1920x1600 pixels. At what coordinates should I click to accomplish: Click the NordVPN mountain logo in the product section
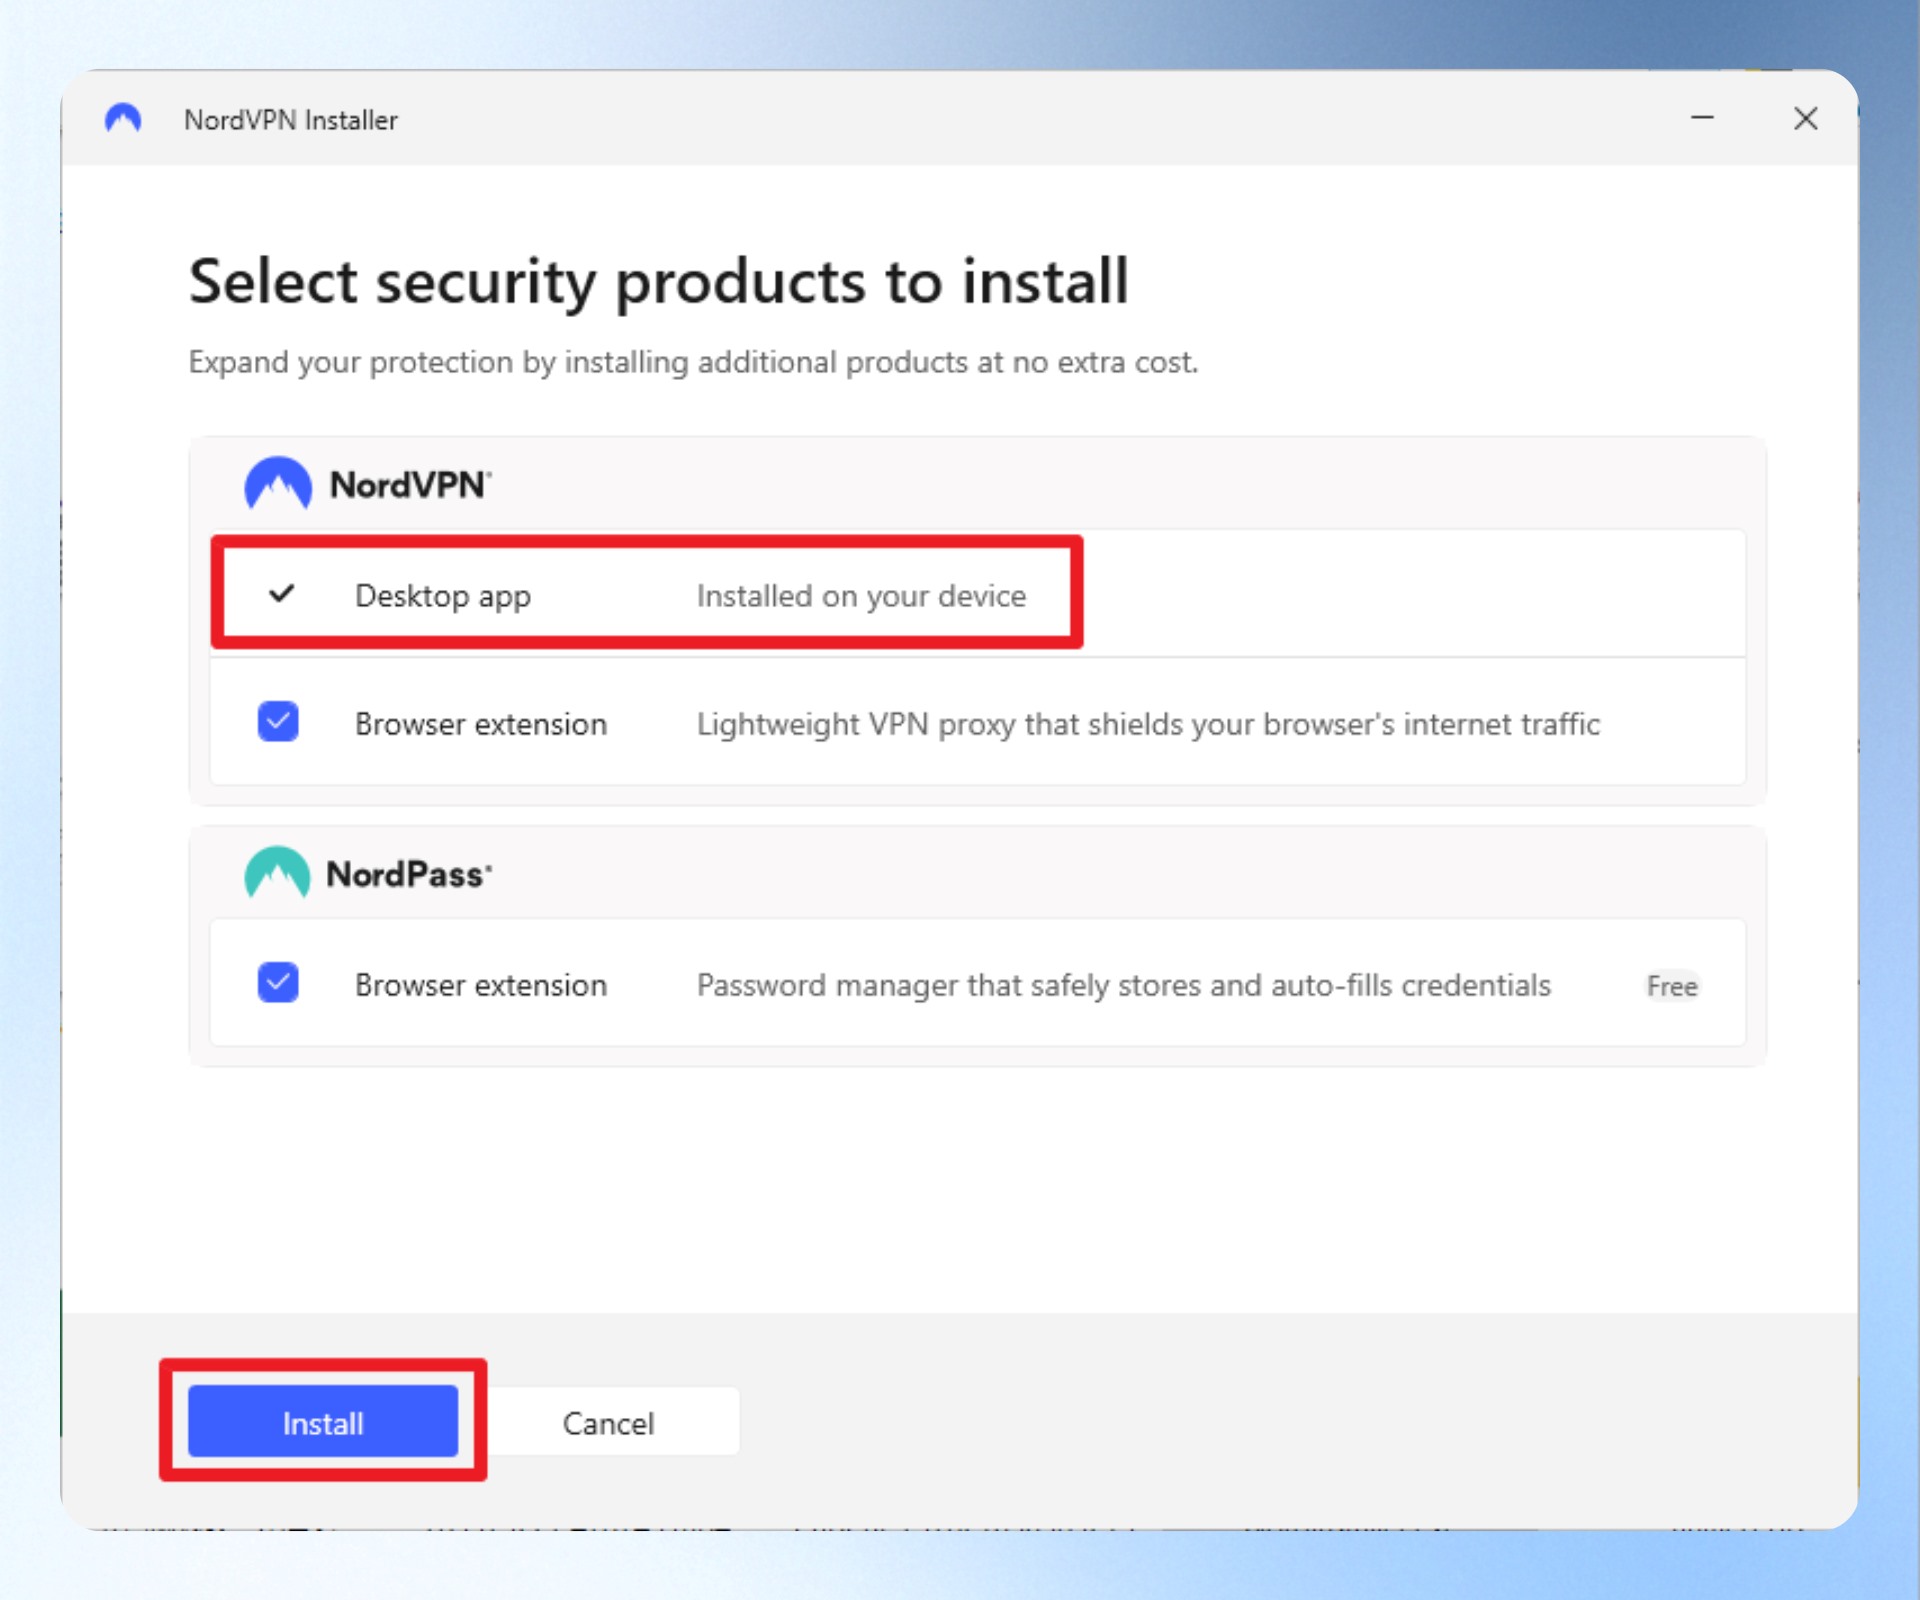278,483
